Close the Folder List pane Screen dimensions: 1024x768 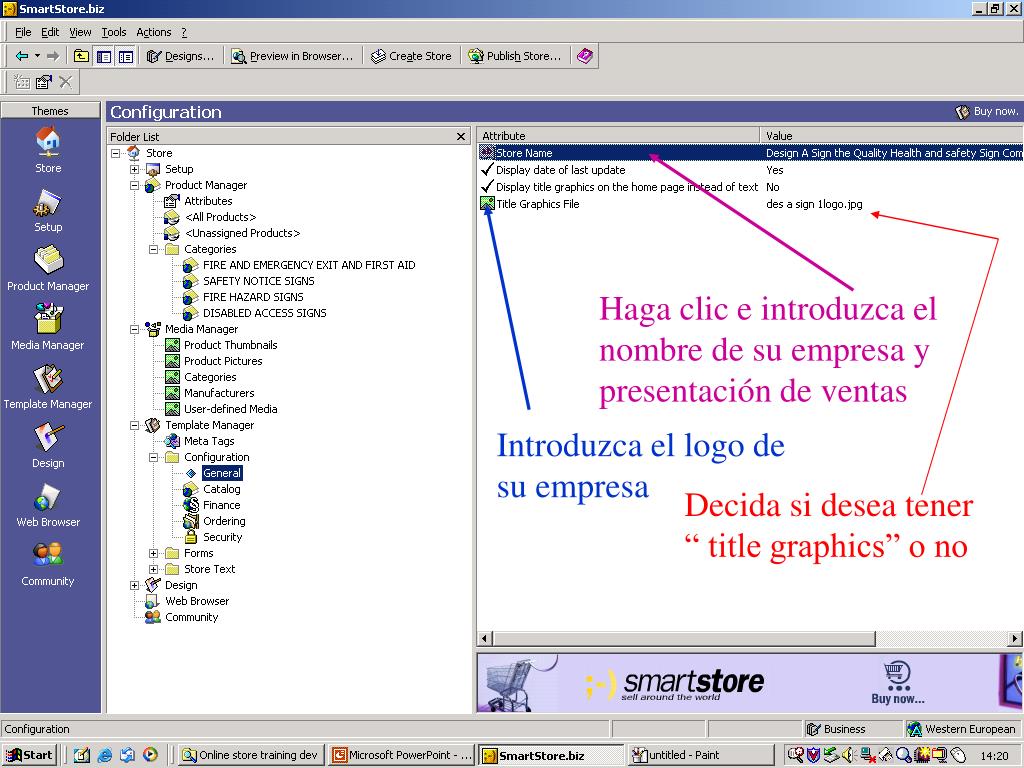(460, 136)
